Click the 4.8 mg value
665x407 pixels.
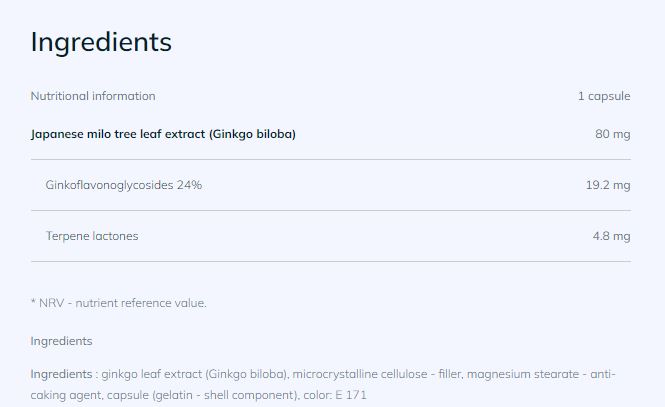611,236
